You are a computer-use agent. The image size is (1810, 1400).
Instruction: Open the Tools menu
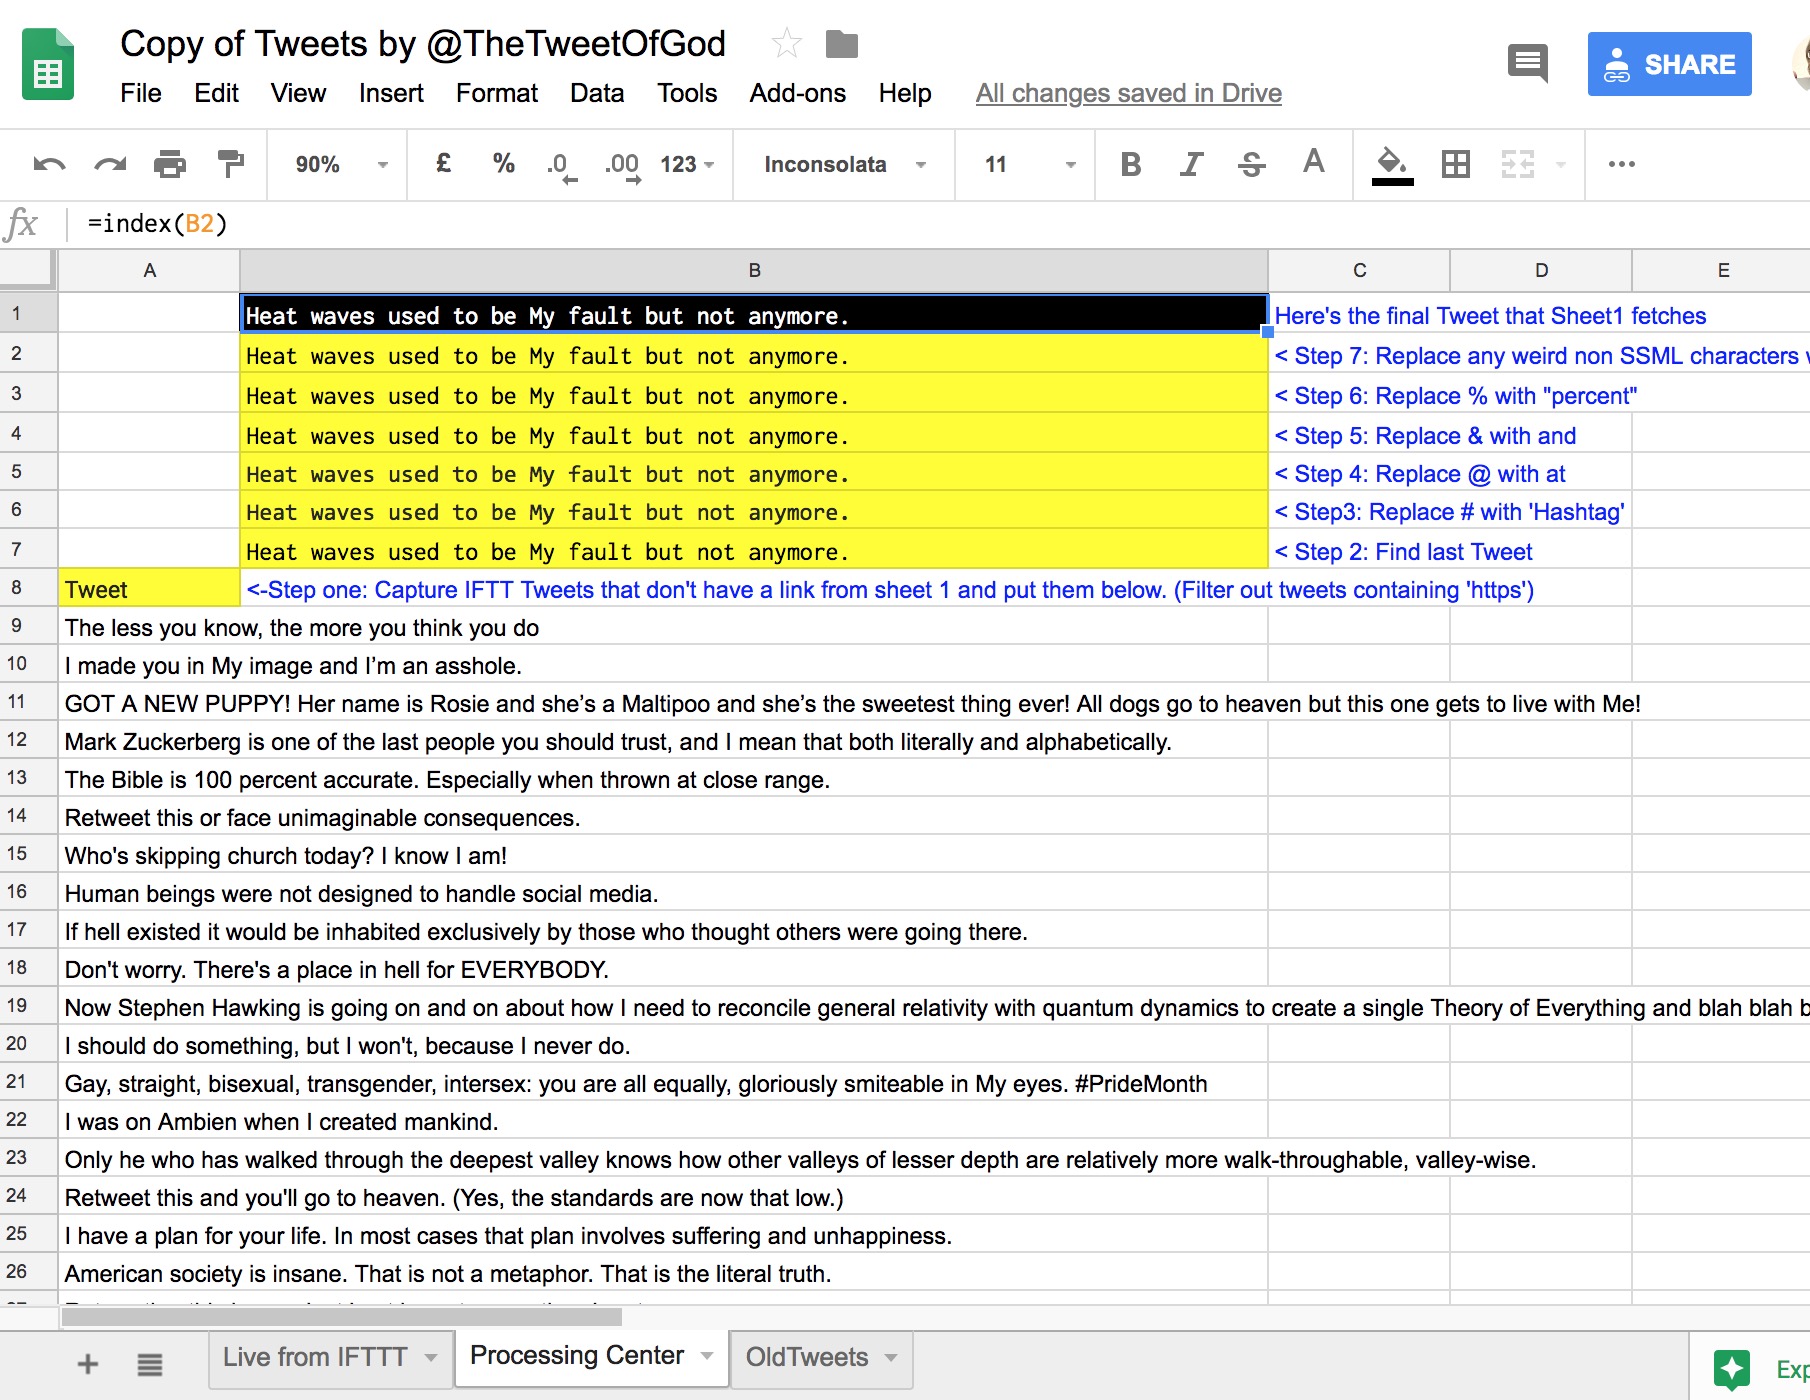click(687, 93)
